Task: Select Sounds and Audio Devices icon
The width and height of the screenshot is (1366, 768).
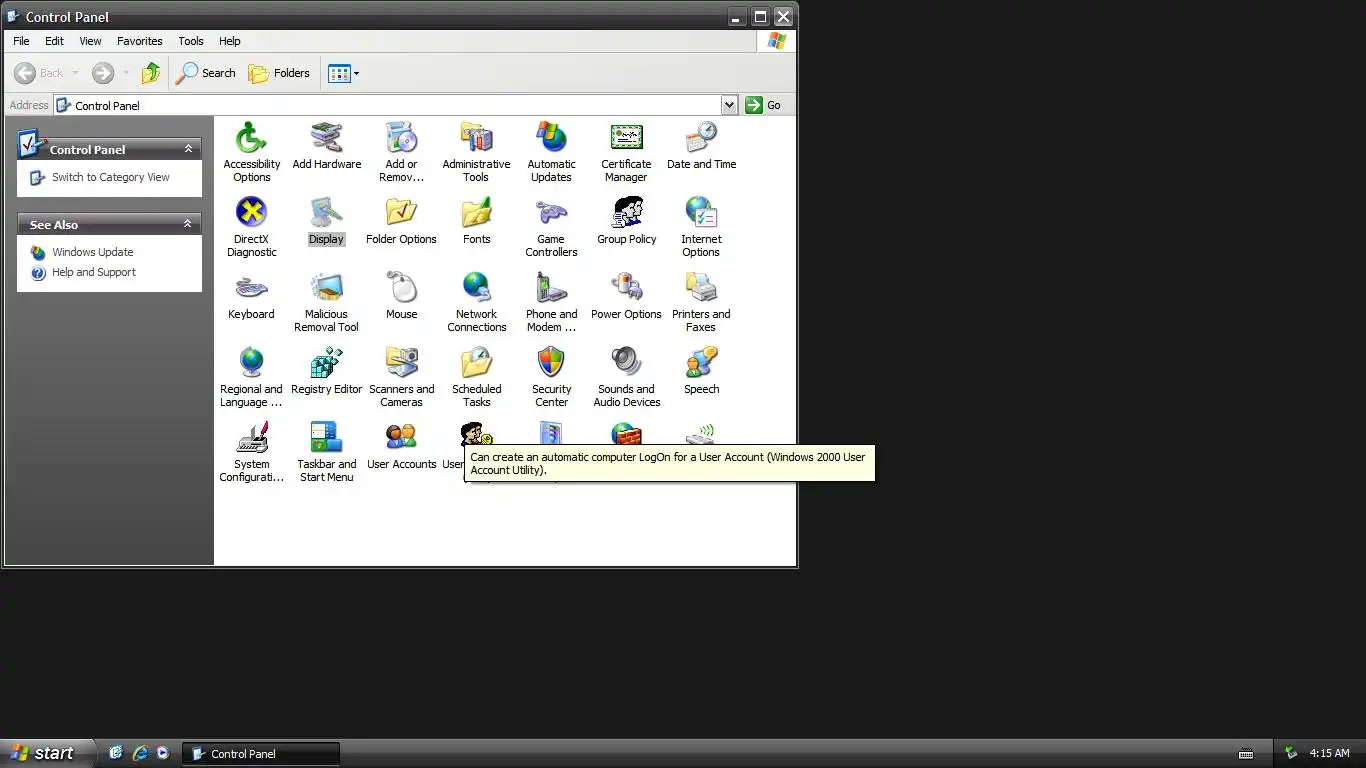Action: coord(626,362)
